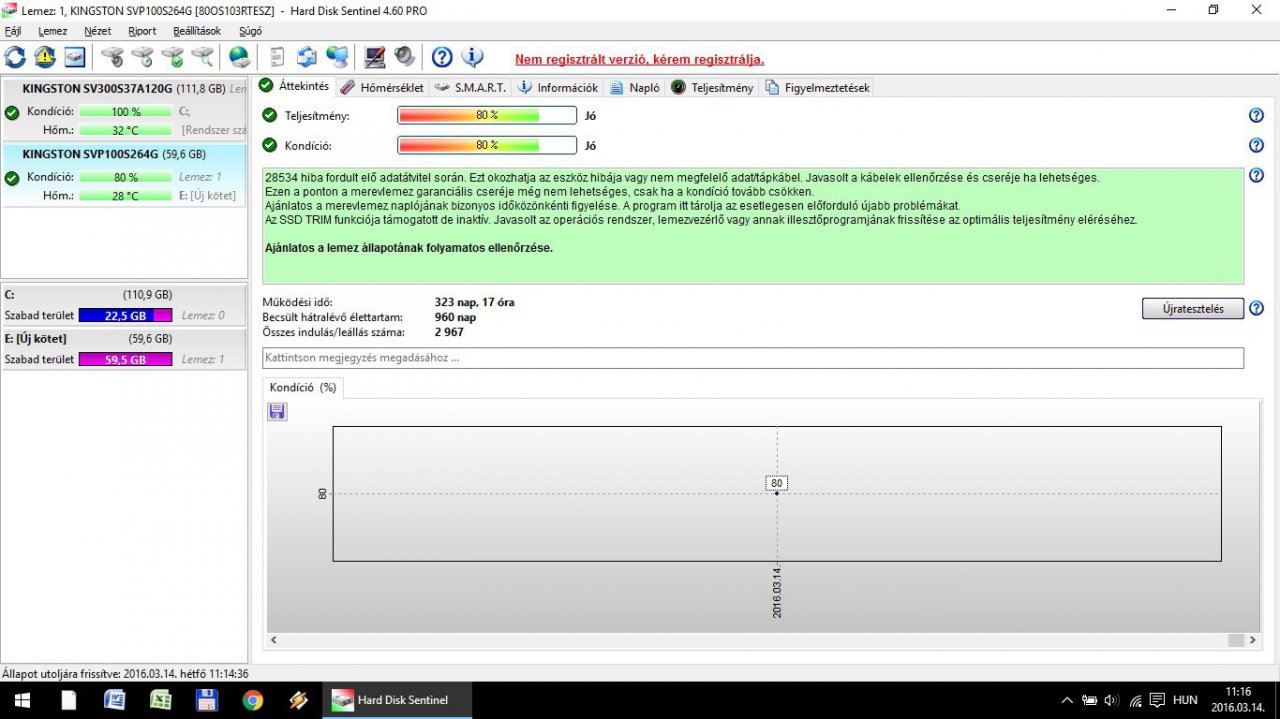Select the Kondíció (%) chart tab

pos(303,387)
